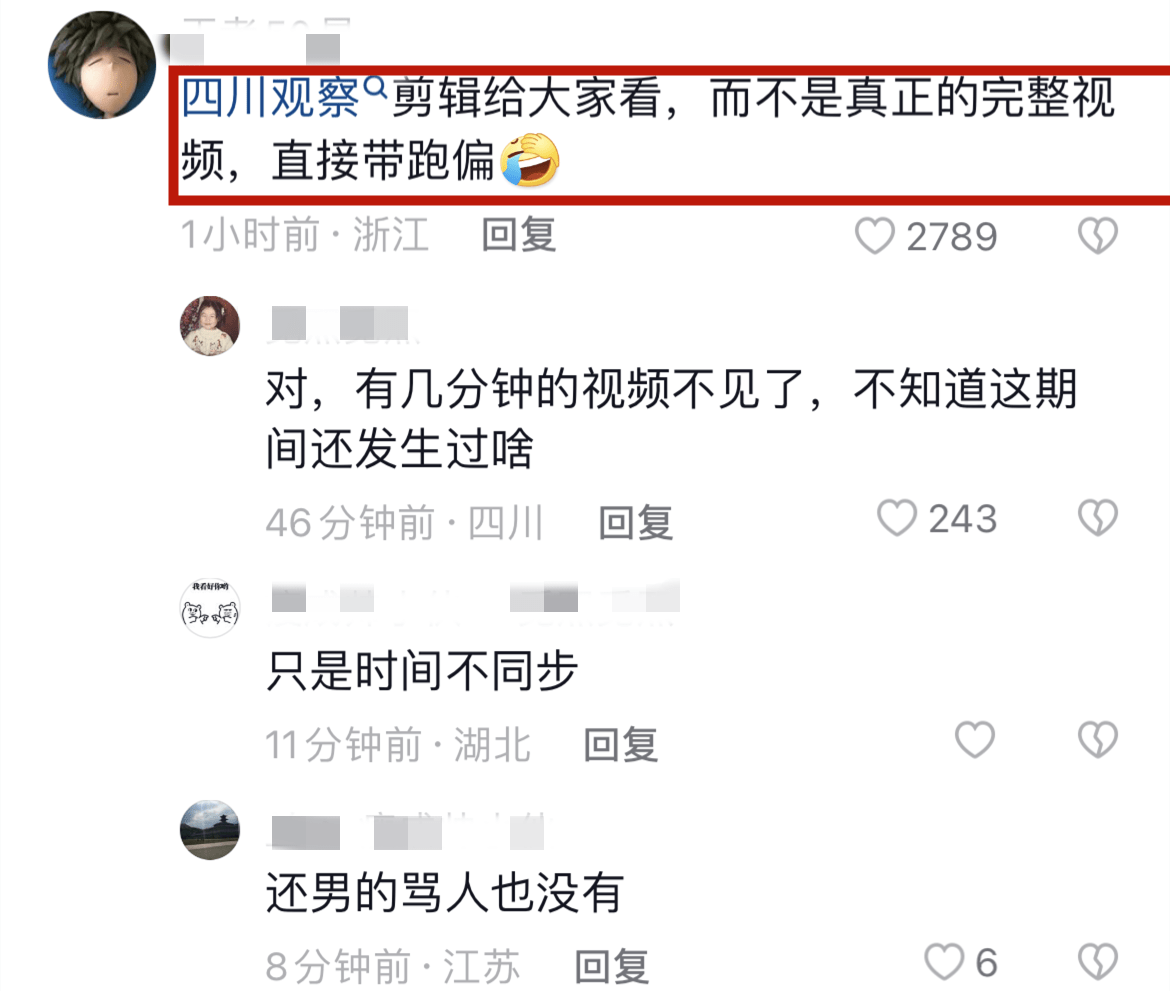
Task: Reply to the 11分钟前 Hubei comment
Action: point(621,744)
